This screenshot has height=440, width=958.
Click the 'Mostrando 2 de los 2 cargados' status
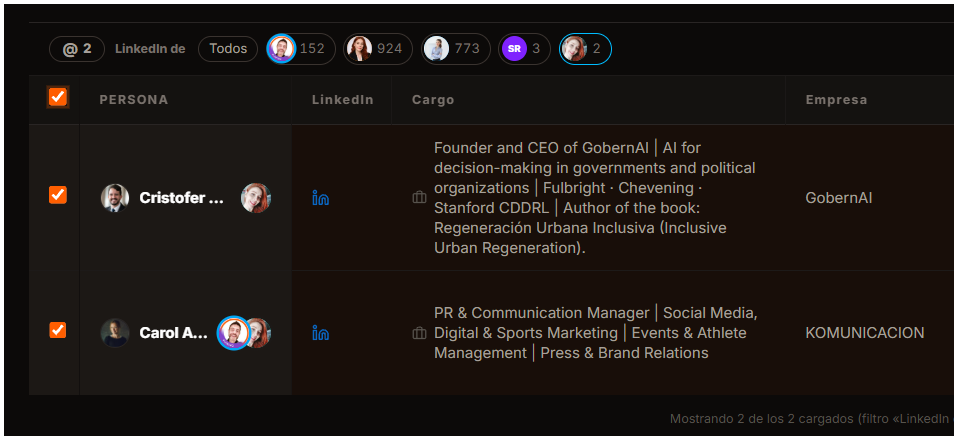[761, 419]
